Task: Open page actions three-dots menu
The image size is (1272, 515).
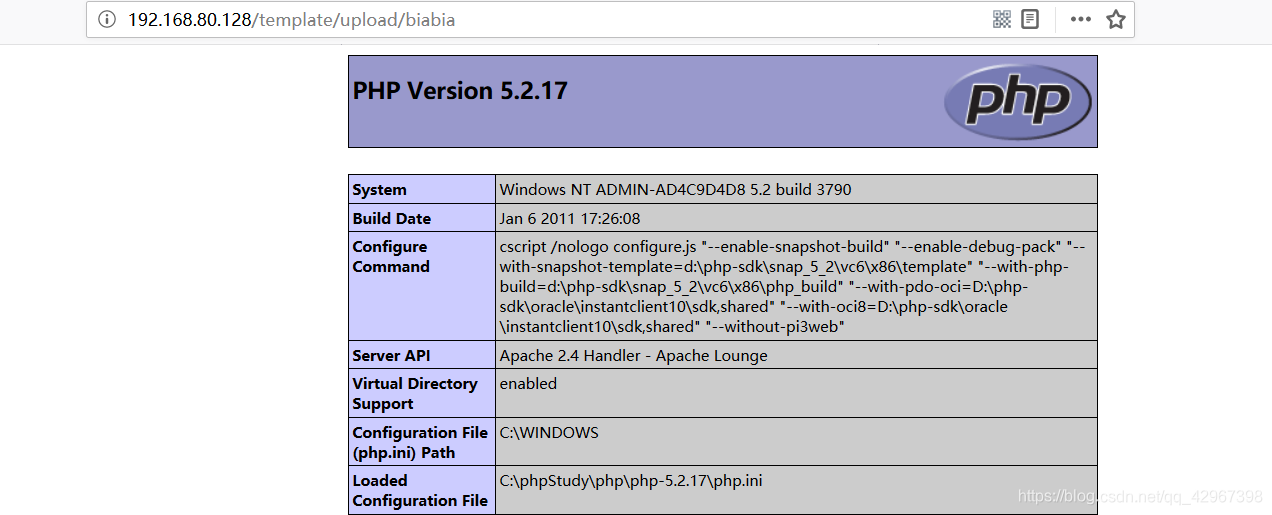Action: pos(1081,20)
